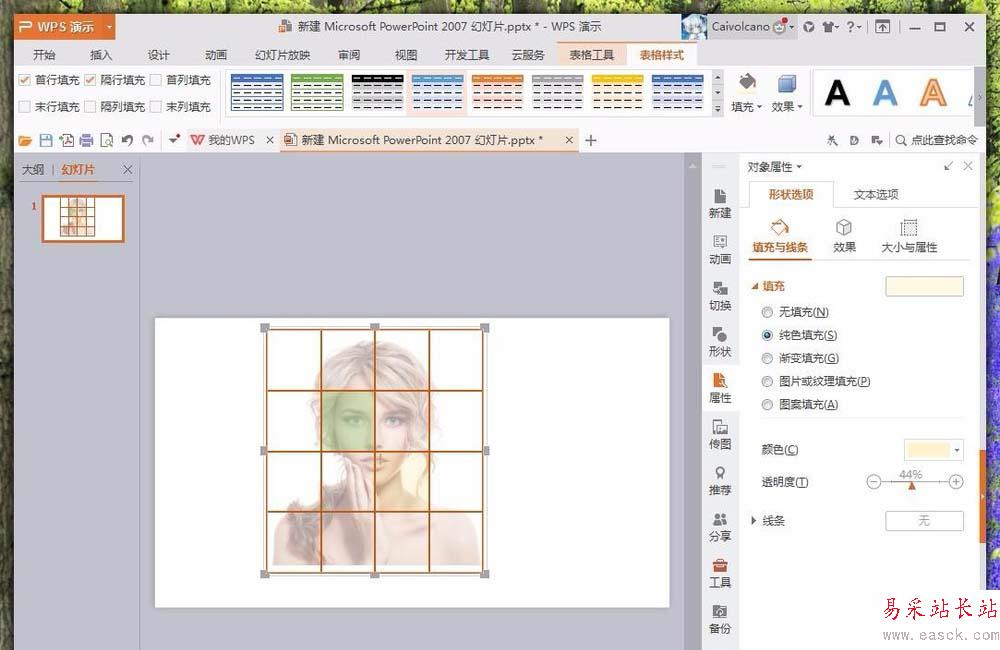The width and height of the screenshot is (1000, 650).
Task: Select 无填充(N) radio option
Action: [767, 313]
